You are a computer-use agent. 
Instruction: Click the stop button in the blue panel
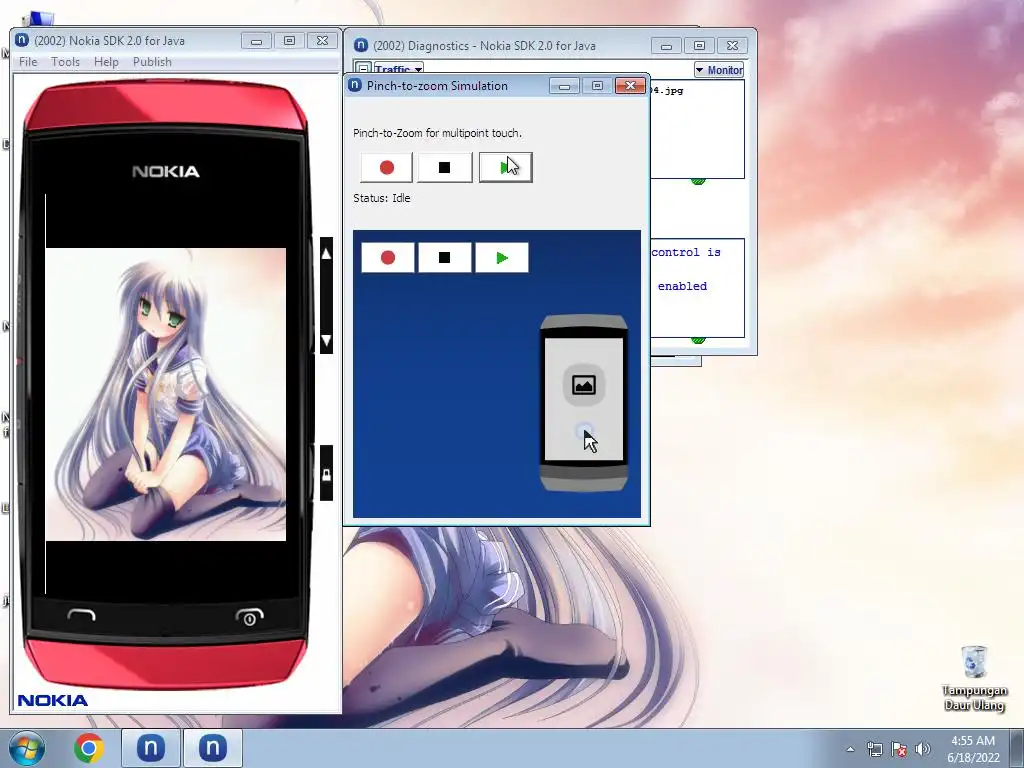point(445,257)
